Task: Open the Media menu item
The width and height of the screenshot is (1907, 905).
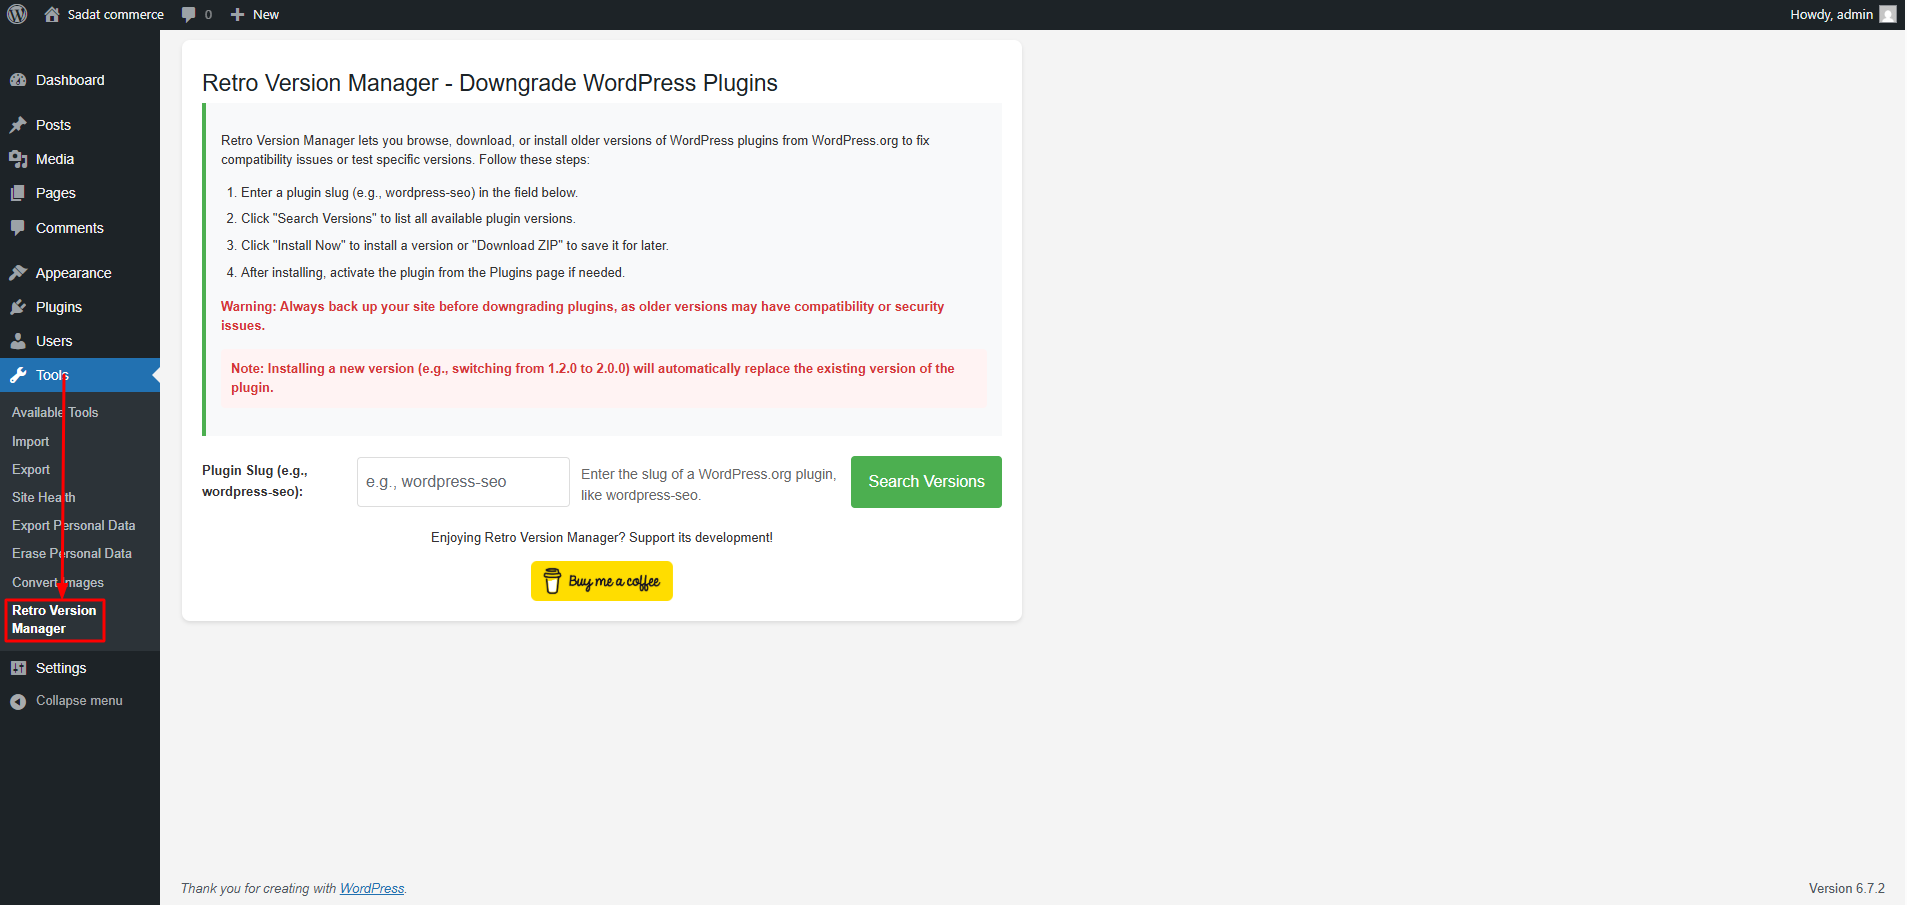Action: pyautogui.click(x=80, y=159)
